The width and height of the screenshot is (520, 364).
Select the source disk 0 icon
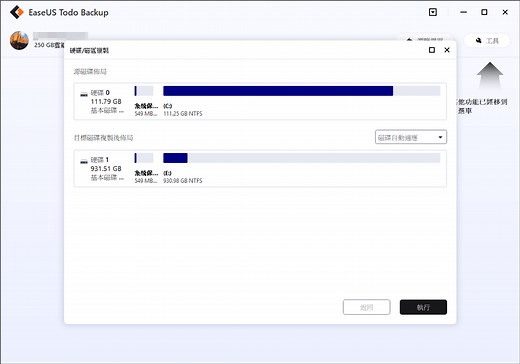pos(84,94)
